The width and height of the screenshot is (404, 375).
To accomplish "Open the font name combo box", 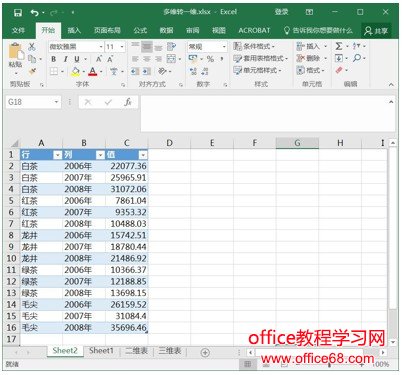I will [x=76, y=47].
